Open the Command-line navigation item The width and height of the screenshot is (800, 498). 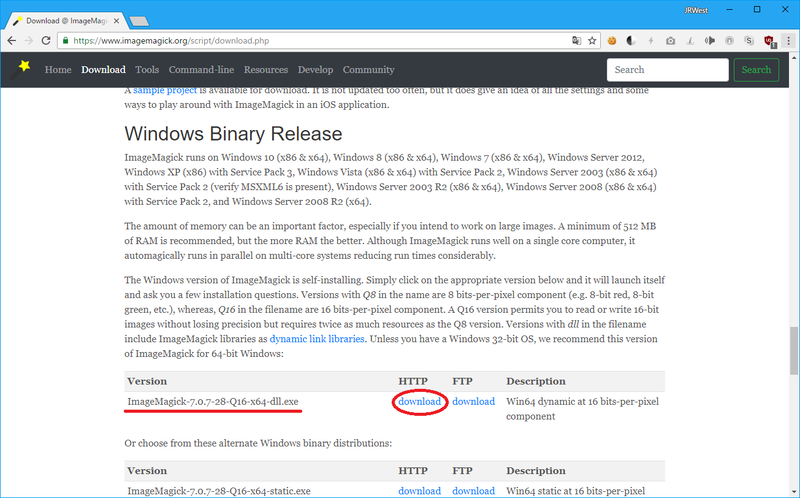pyautogui.click(x=201, y=70)
